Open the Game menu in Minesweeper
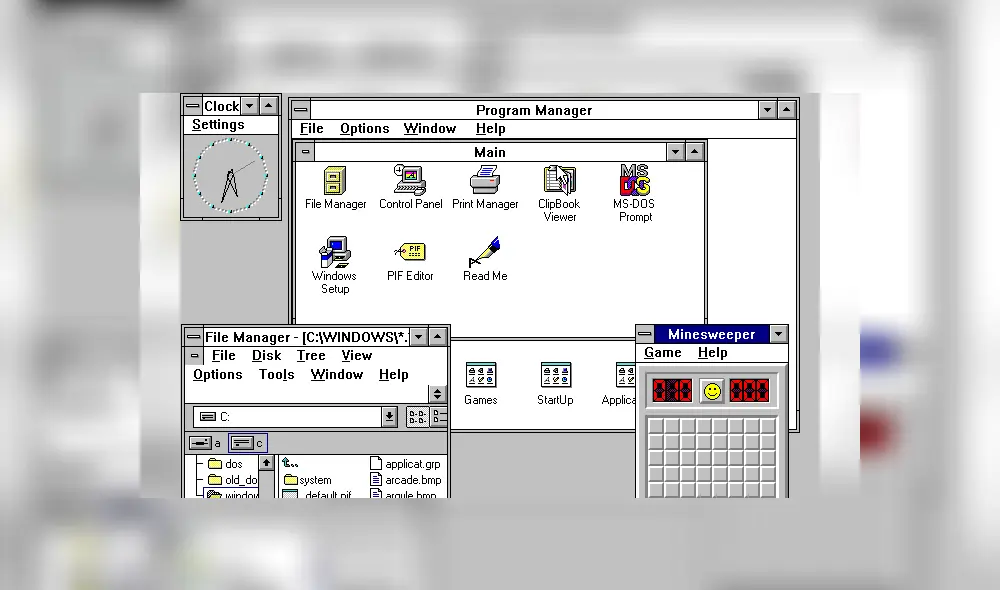The height and width of the screenshot is (590, 1000). coord(663,353)
